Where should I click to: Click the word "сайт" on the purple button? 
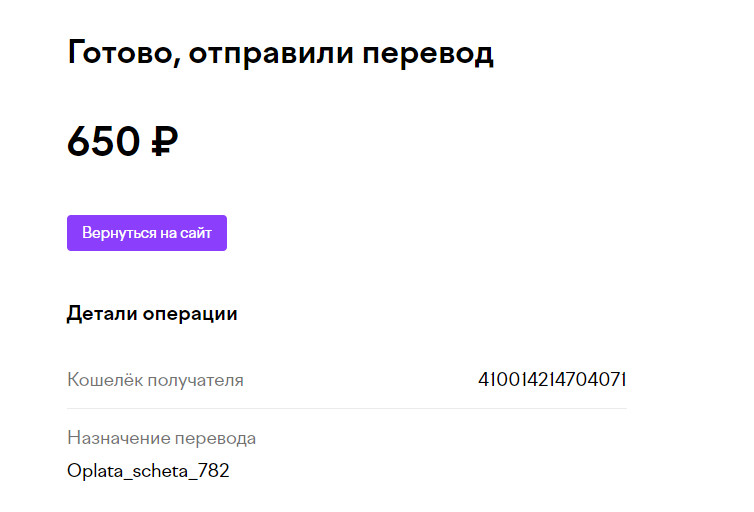point(196,233)
